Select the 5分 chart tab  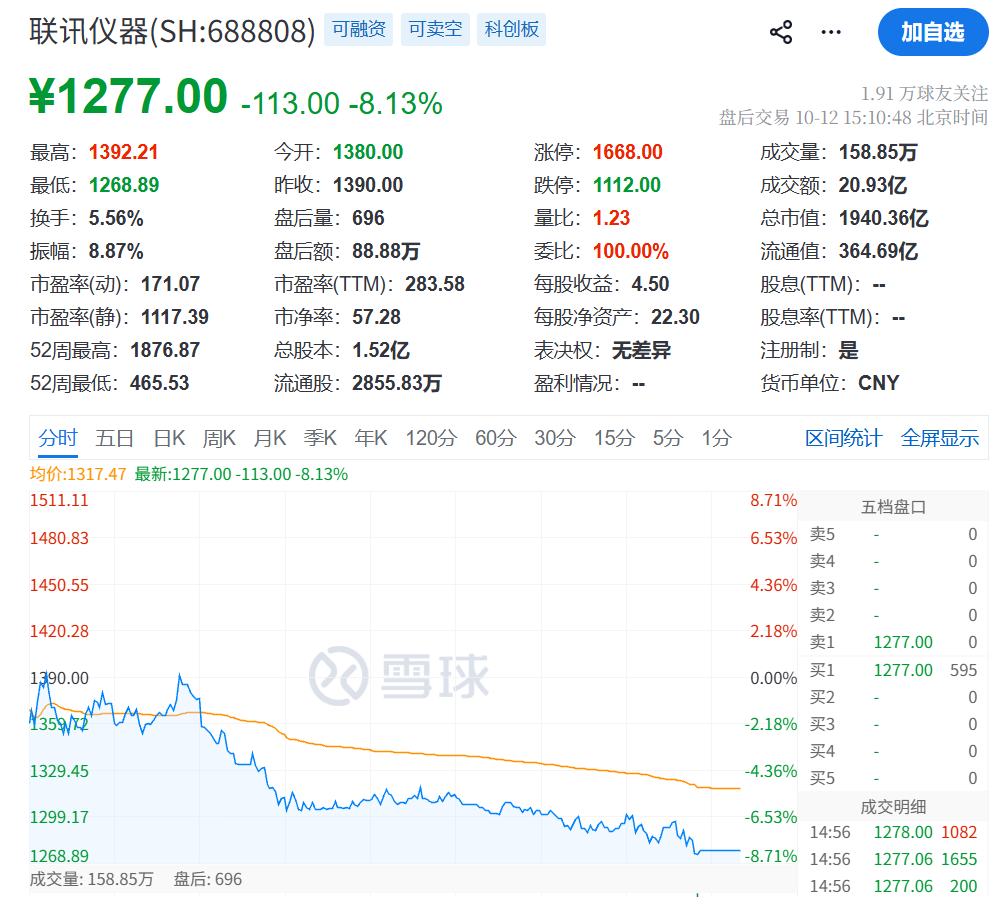(x=668, y=439)
